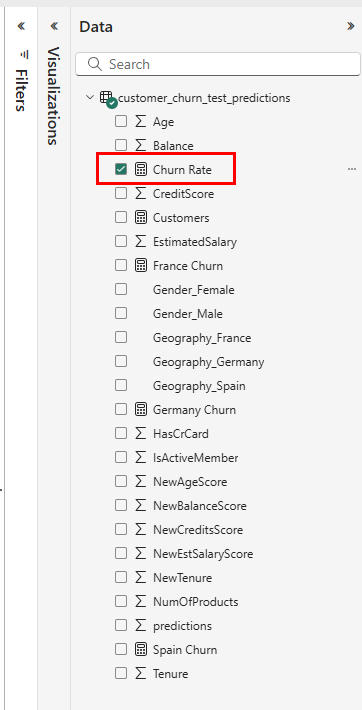Click the Customers measure calculator icon
Viewport: 362px width, 710px height.
(x=141, y=218)
